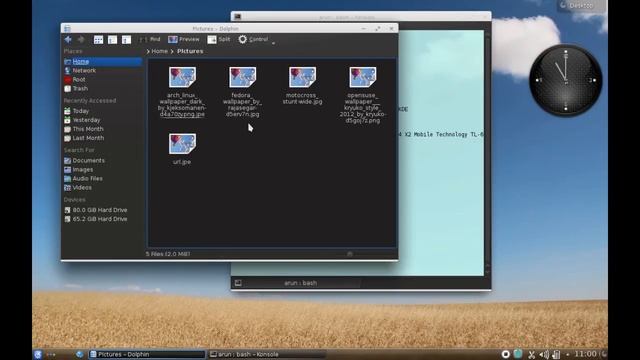Click the pager icon in the panel
The image size is (640, 360).
tap(51, 354)
